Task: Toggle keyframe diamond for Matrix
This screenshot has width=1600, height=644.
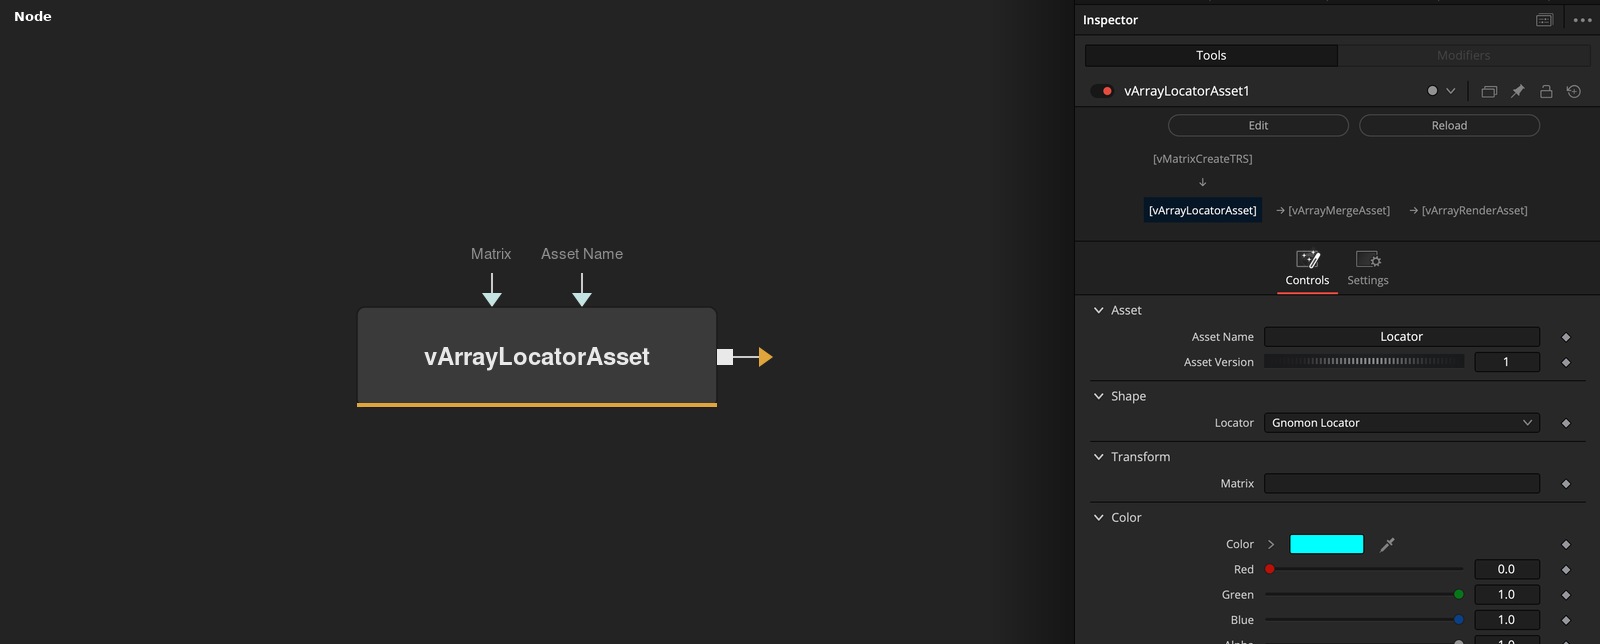Action: pos(1566,484)
